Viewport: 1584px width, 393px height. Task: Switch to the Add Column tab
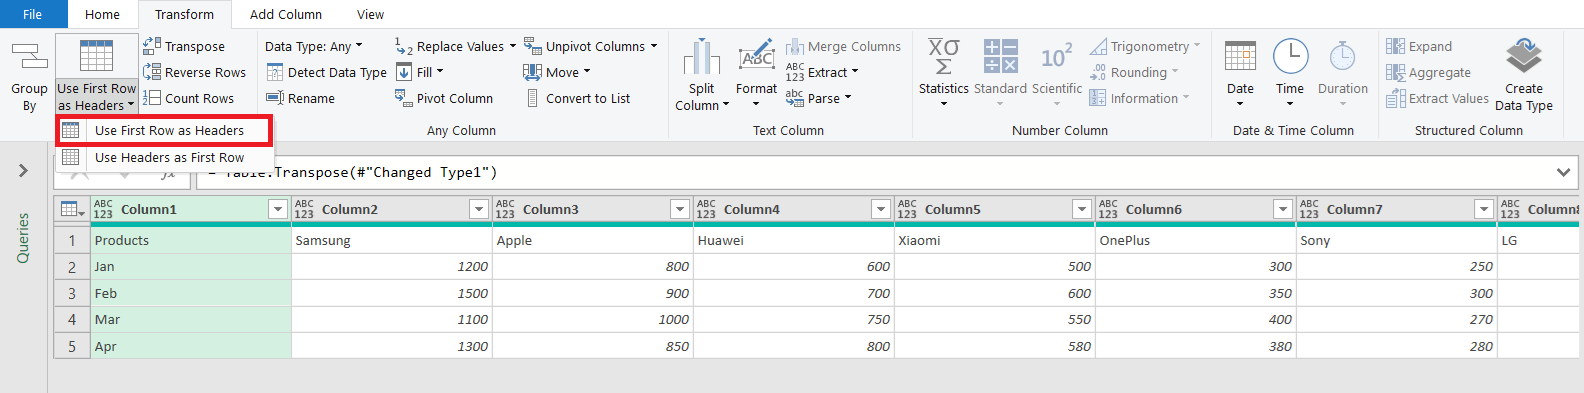coord(286,14)
